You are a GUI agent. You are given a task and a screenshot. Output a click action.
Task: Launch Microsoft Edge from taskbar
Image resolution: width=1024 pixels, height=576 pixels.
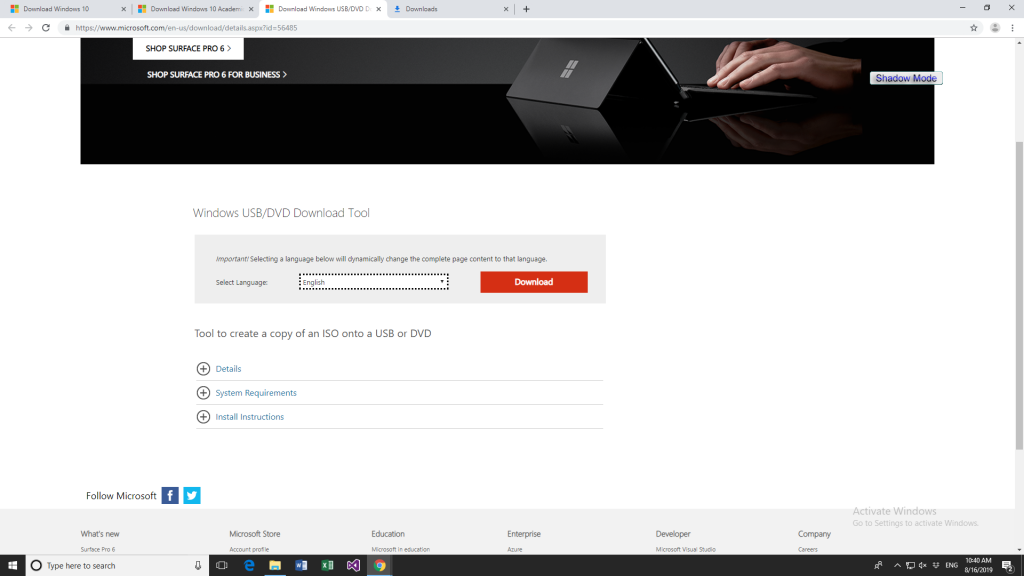point(249,566)
